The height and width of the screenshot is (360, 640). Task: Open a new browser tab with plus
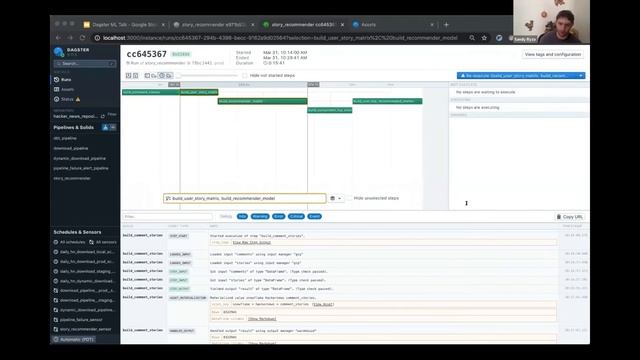[x=446, y=24]
